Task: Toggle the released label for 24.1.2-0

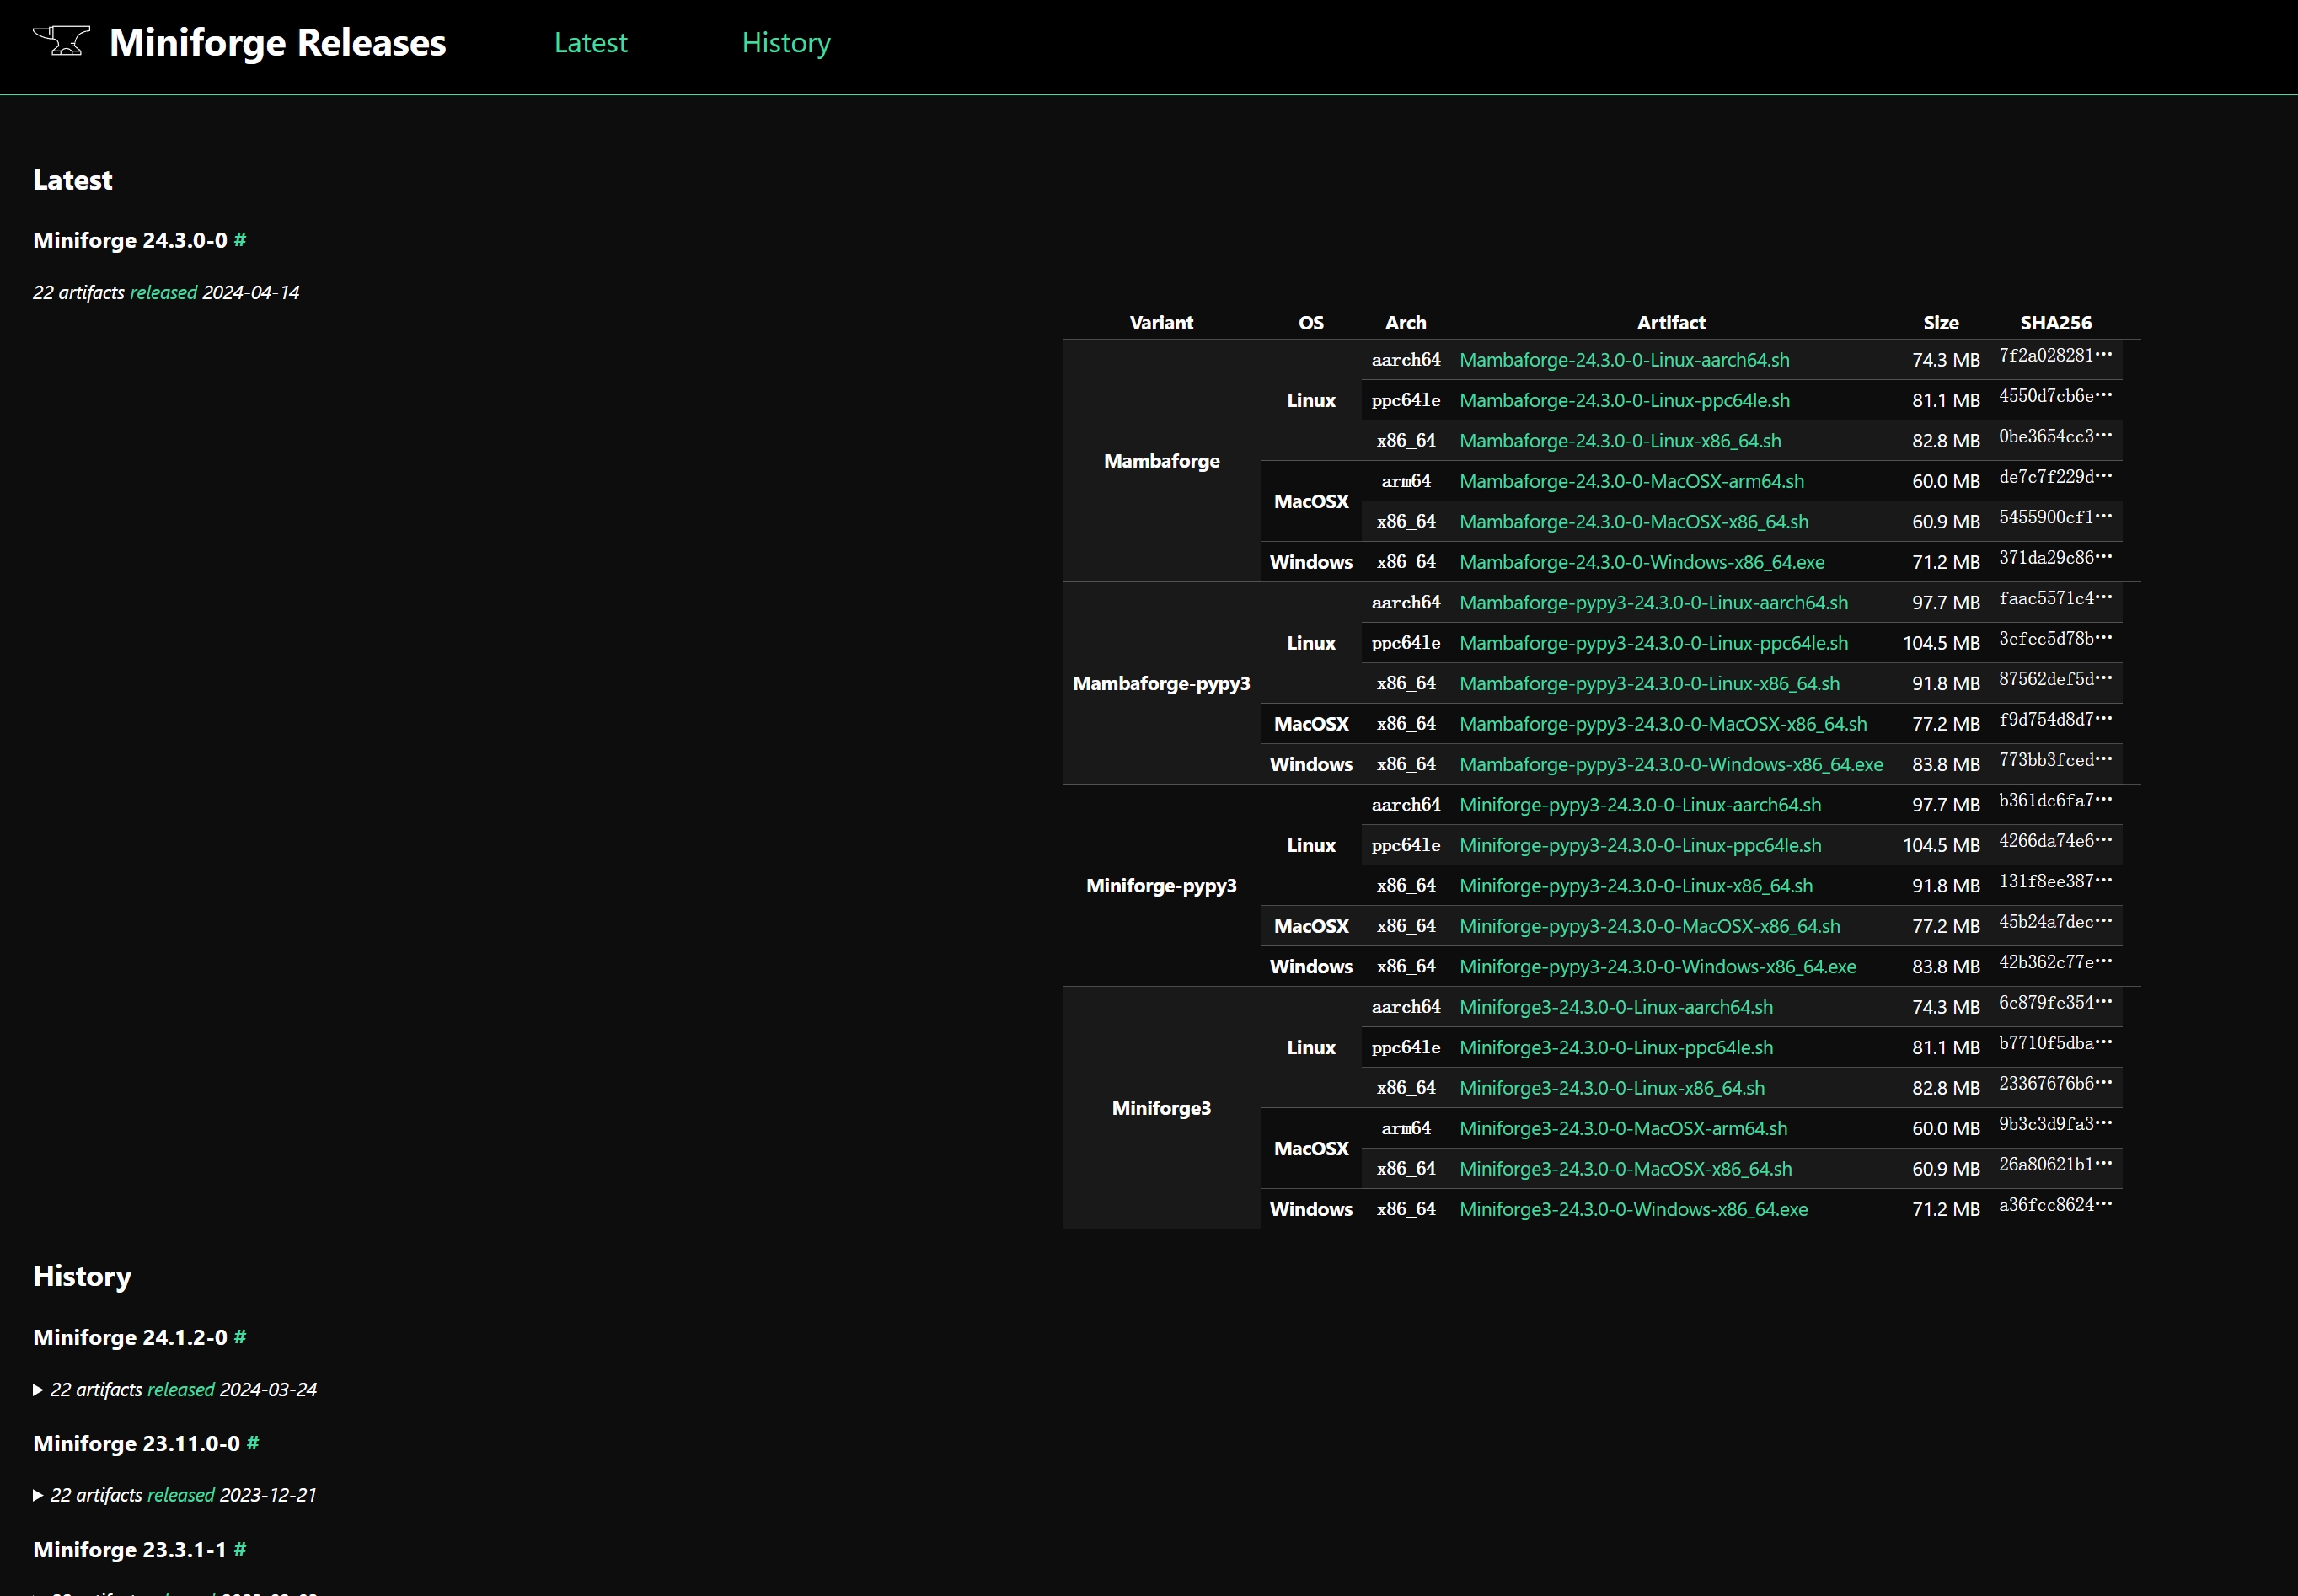Action: point(179,1388)
